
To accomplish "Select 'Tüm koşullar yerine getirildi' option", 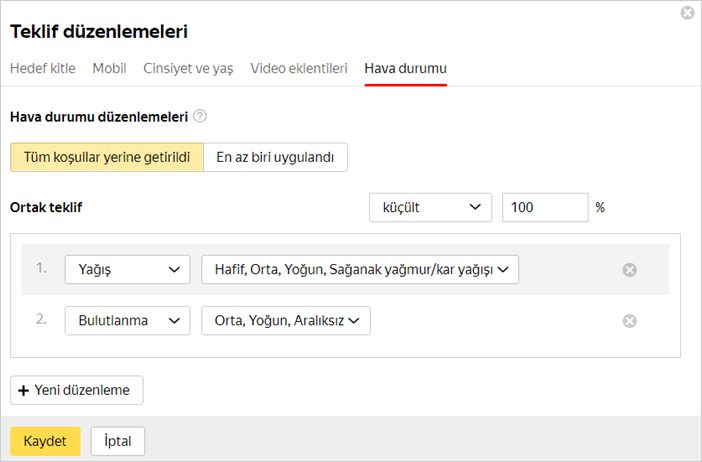I will click(x=107, y=158).
